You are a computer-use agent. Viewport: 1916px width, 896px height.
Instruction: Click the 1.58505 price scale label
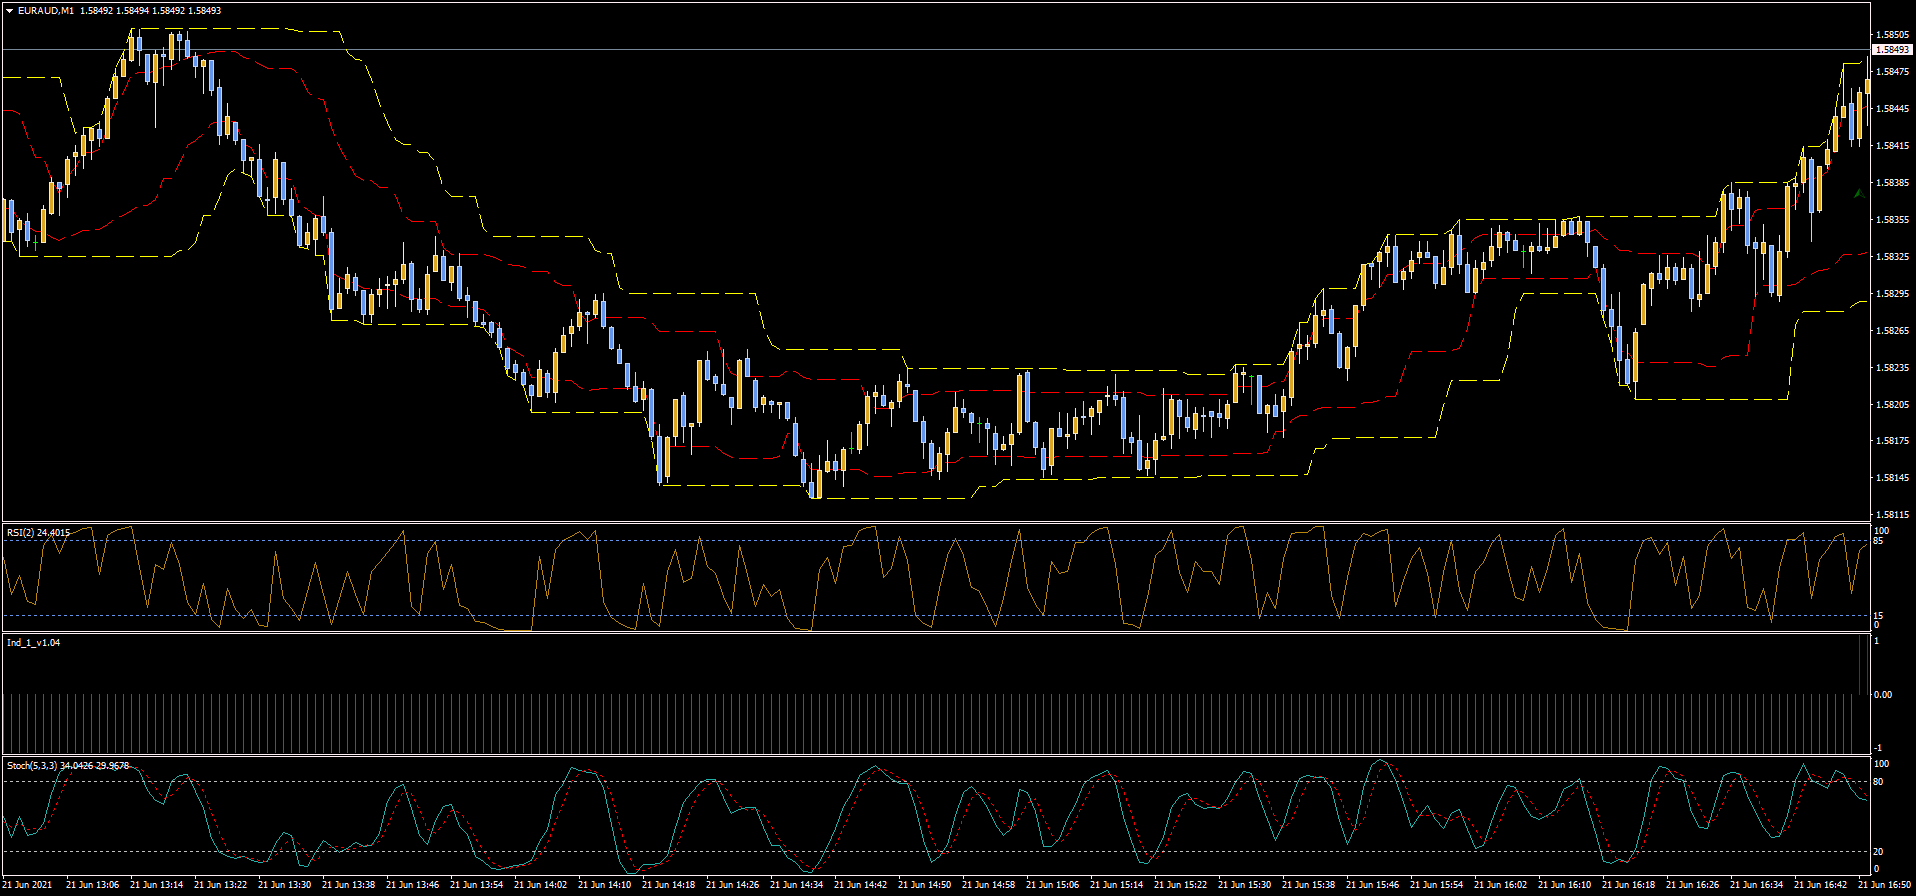1892,35
